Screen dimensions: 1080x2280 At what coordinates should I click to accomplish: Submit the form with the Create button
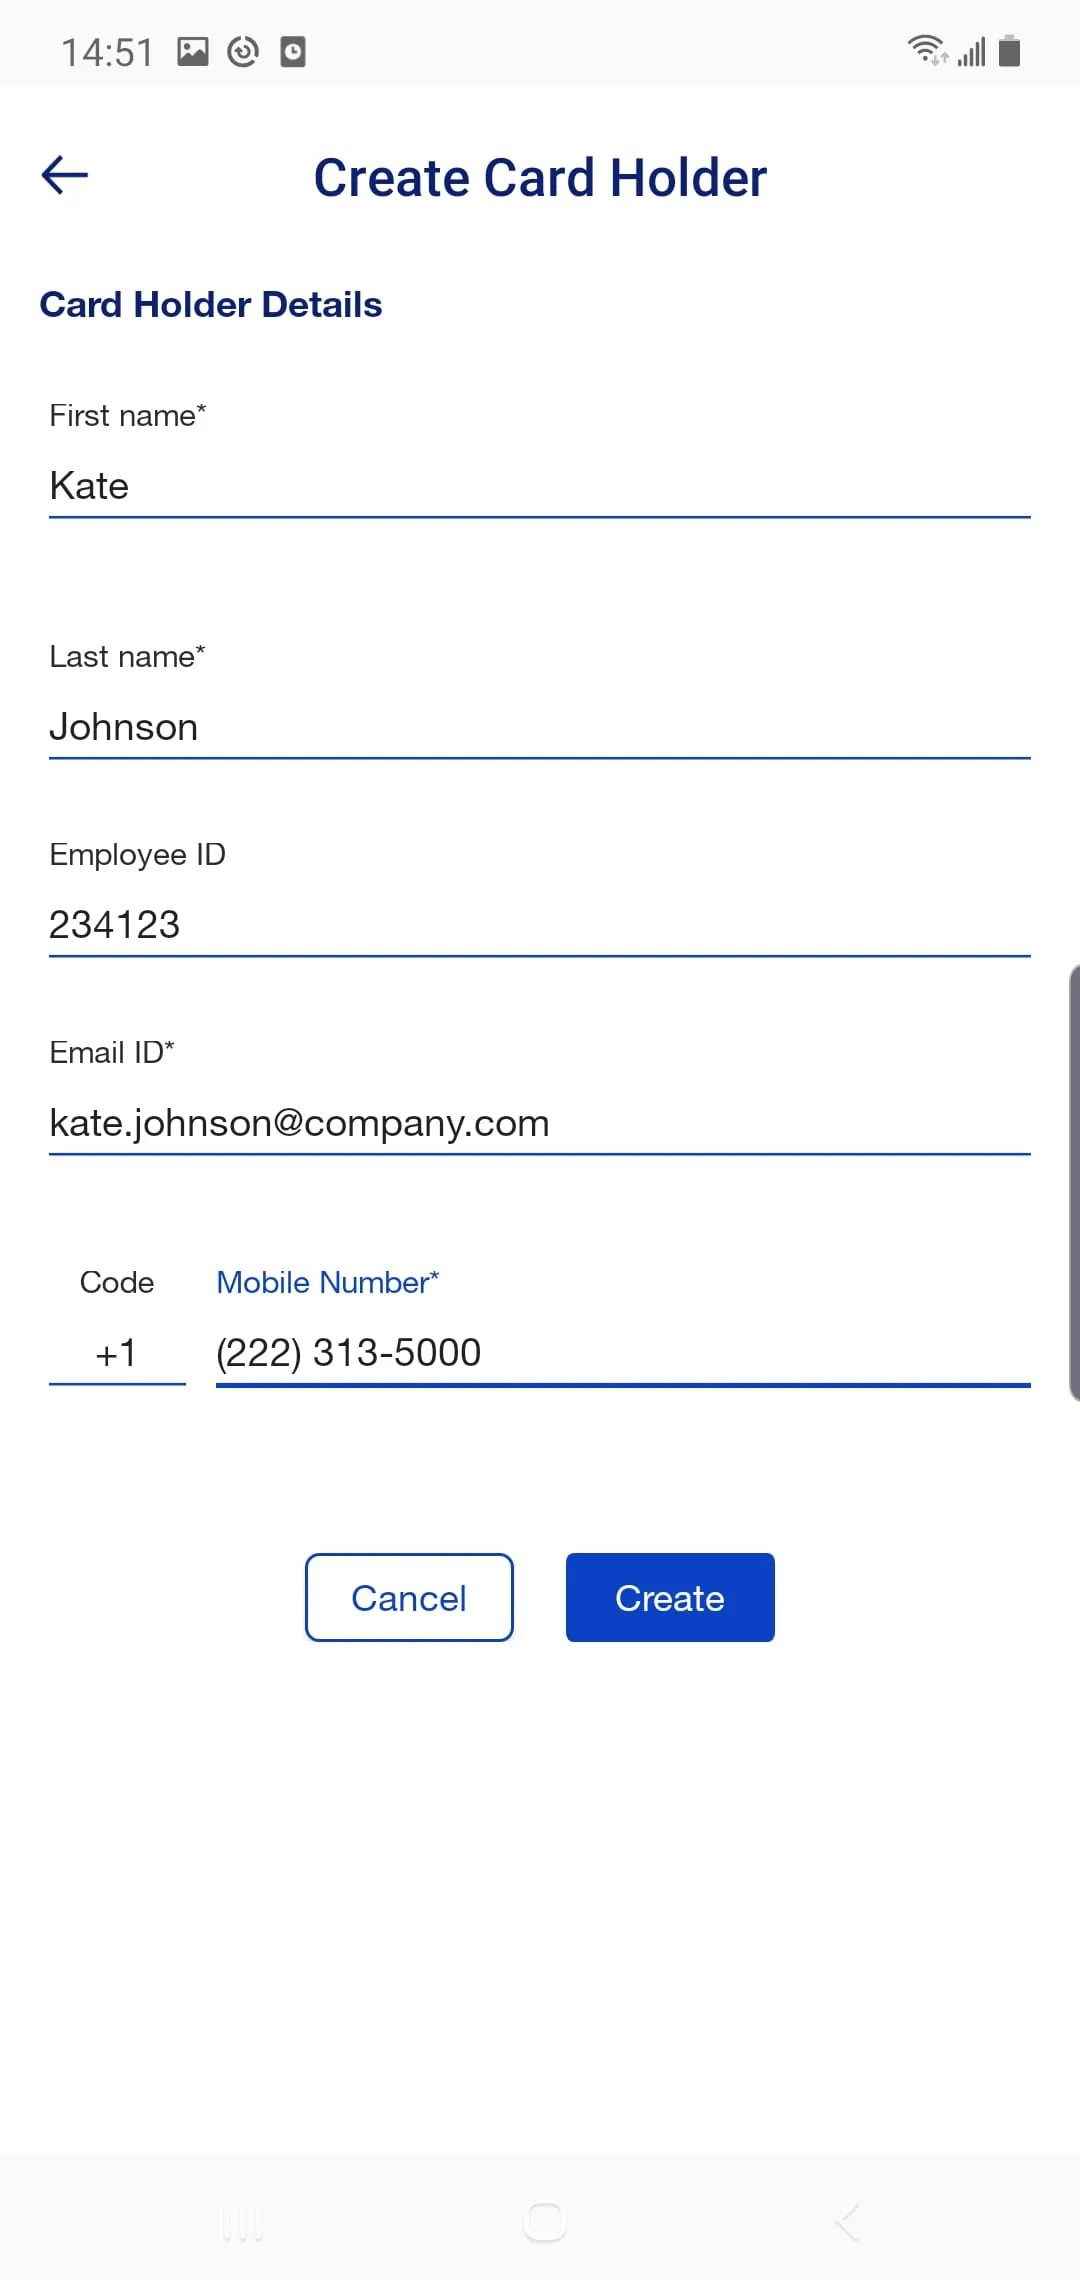670,1597
